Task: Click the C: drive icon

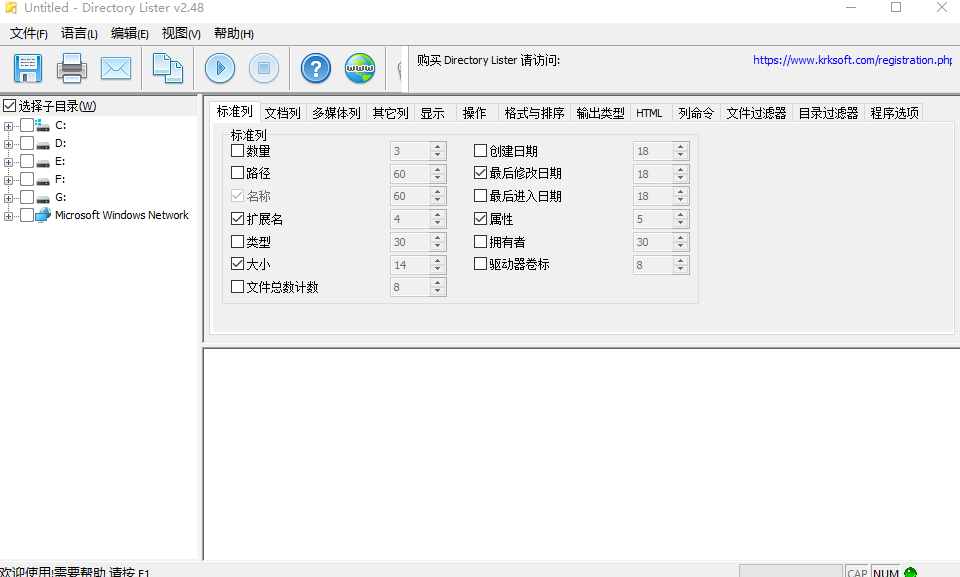Action: tap(42, 126)
